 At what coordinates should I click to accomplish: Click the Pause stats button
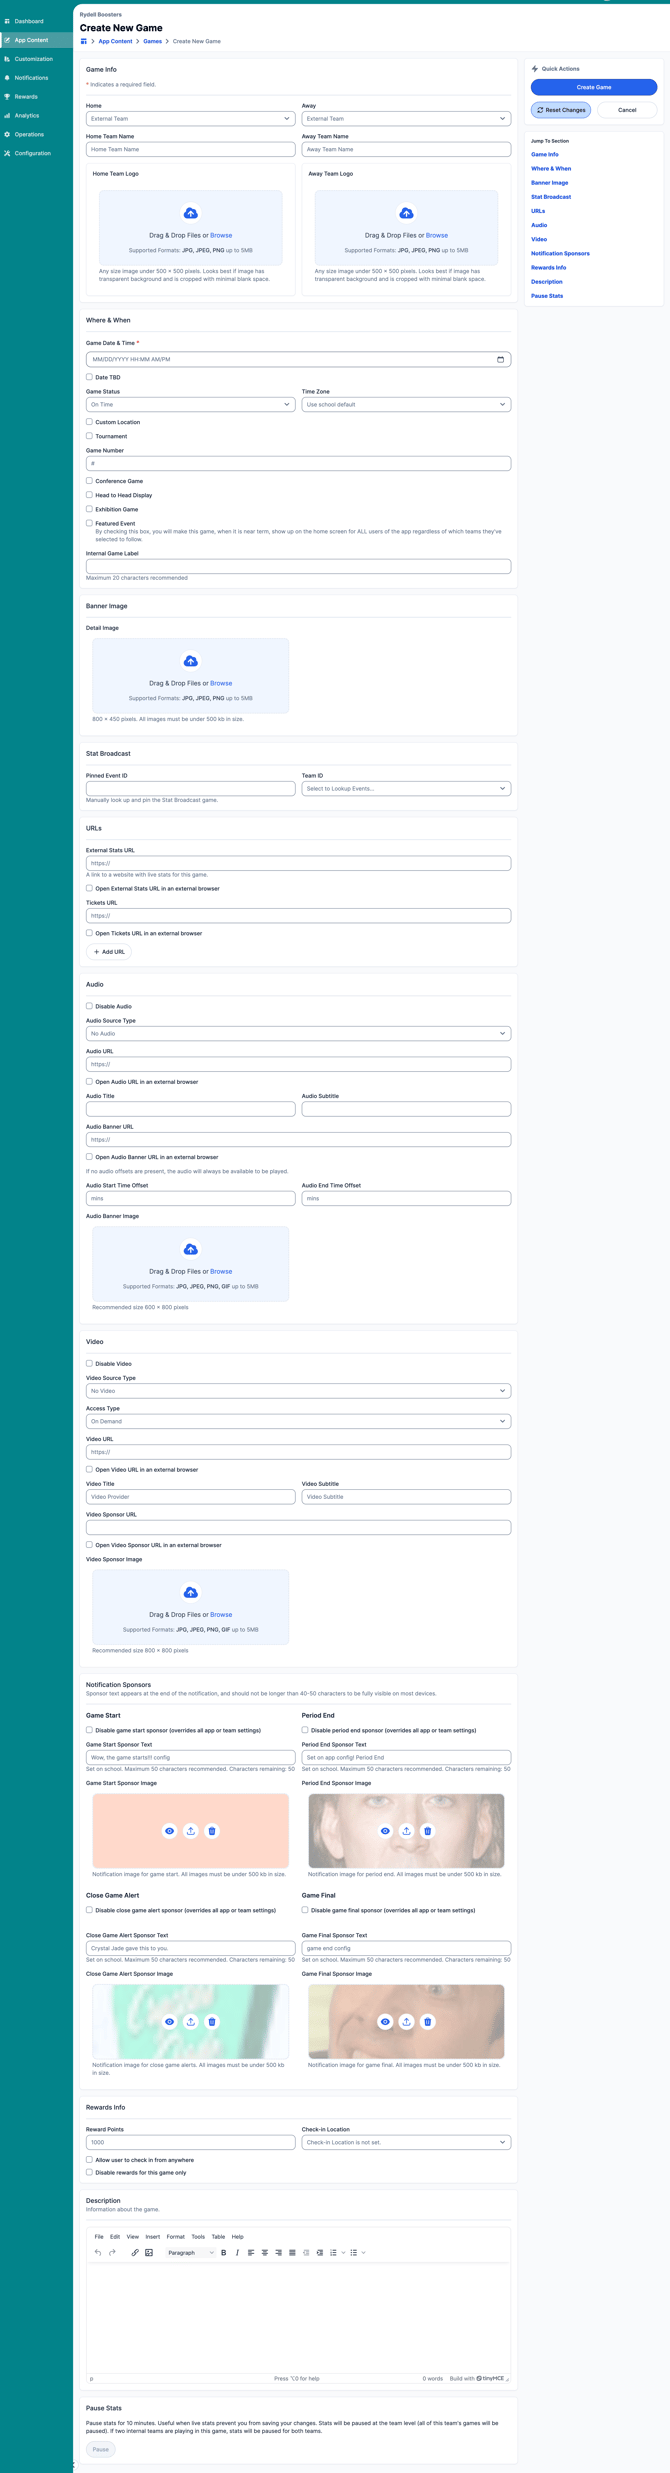pyautogui.click(x=101, y=2449)
